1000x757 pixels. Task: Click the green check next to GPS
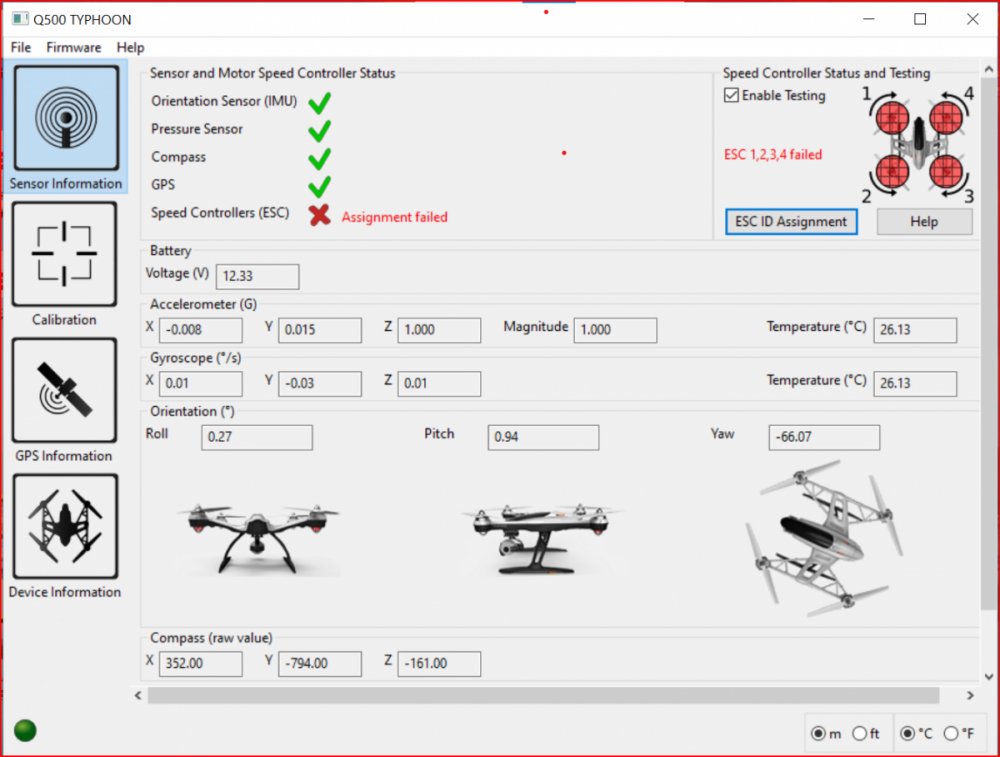tap(320, 186)
